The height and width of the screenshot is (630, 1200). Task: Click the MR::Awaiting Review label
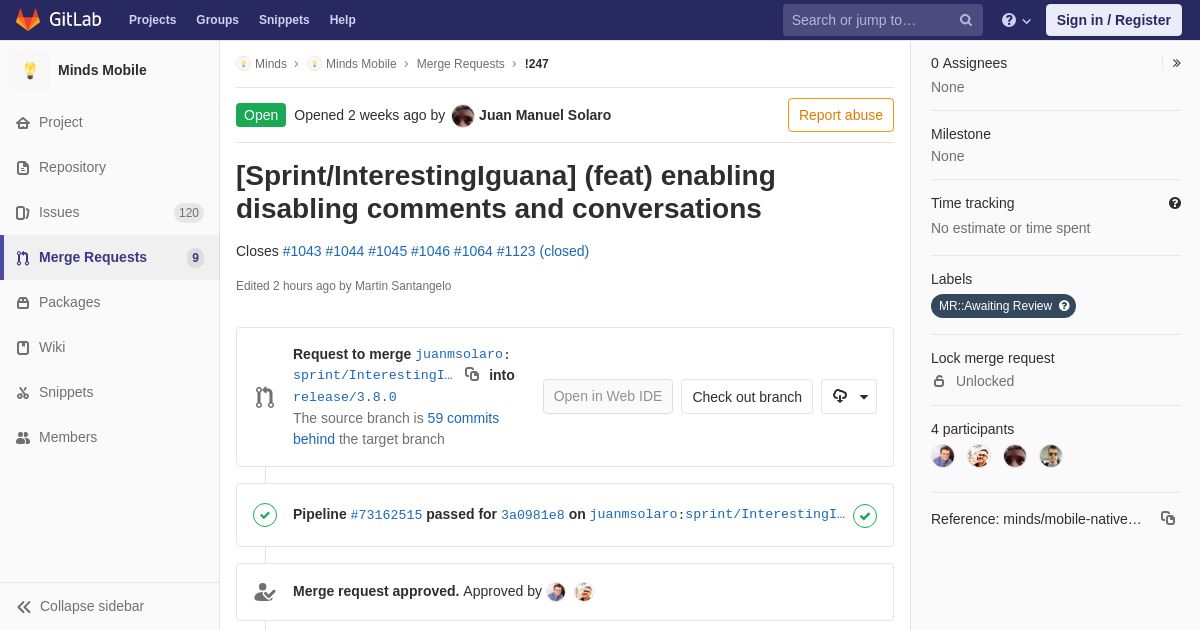(x=1003, y=306)
